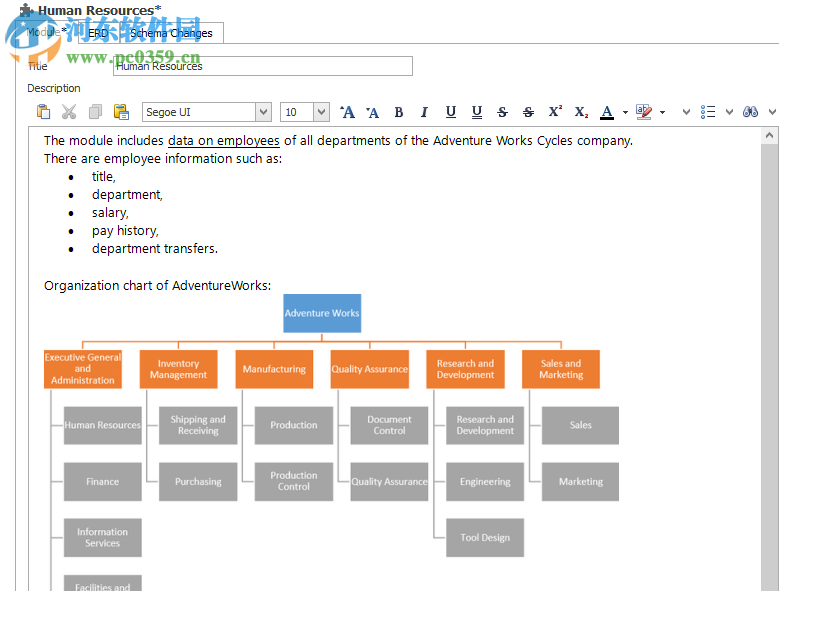Image resolution: width=839 pixels, height=633 pixels.
Task: Toggle double underline formatting
Action: (476, 112)
